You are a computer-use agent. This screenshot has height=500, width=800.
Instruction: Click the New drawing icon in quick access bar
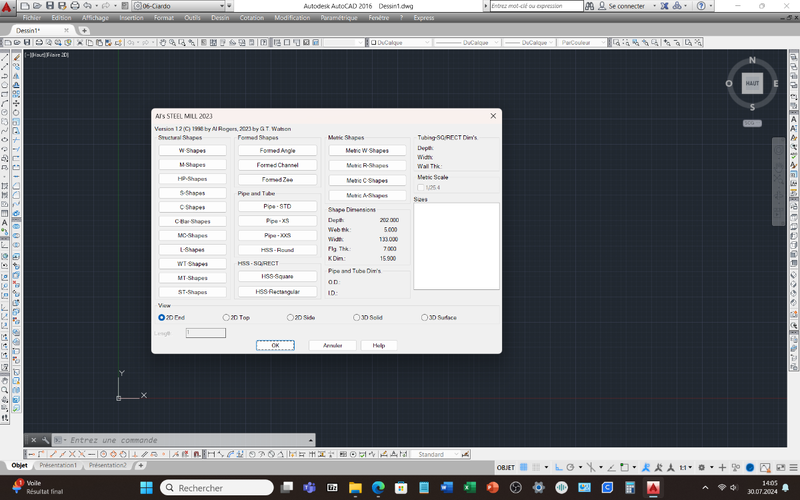click(24, 6)
